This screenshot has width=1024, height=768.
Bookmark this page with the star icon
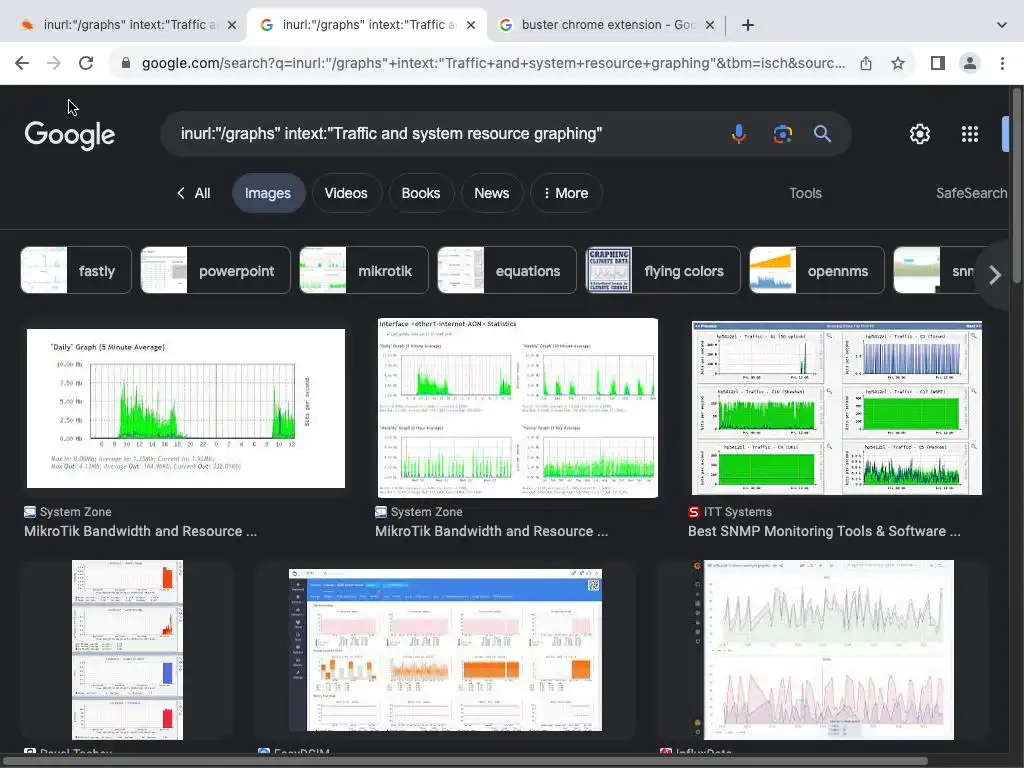tap(898, 63)
